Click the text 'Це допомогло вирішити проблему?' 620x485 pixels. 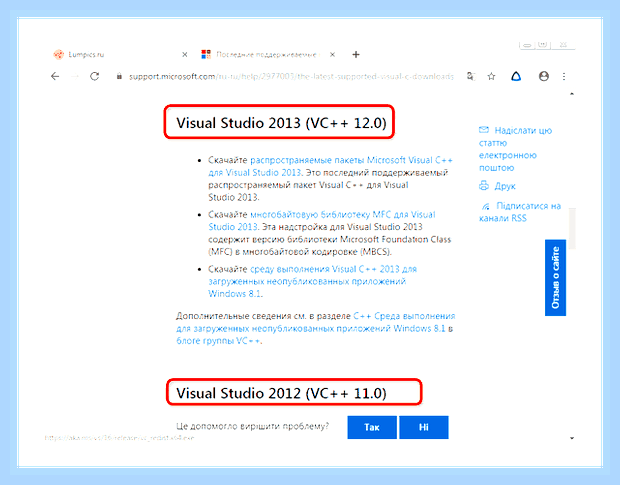[x=252, y=426]
